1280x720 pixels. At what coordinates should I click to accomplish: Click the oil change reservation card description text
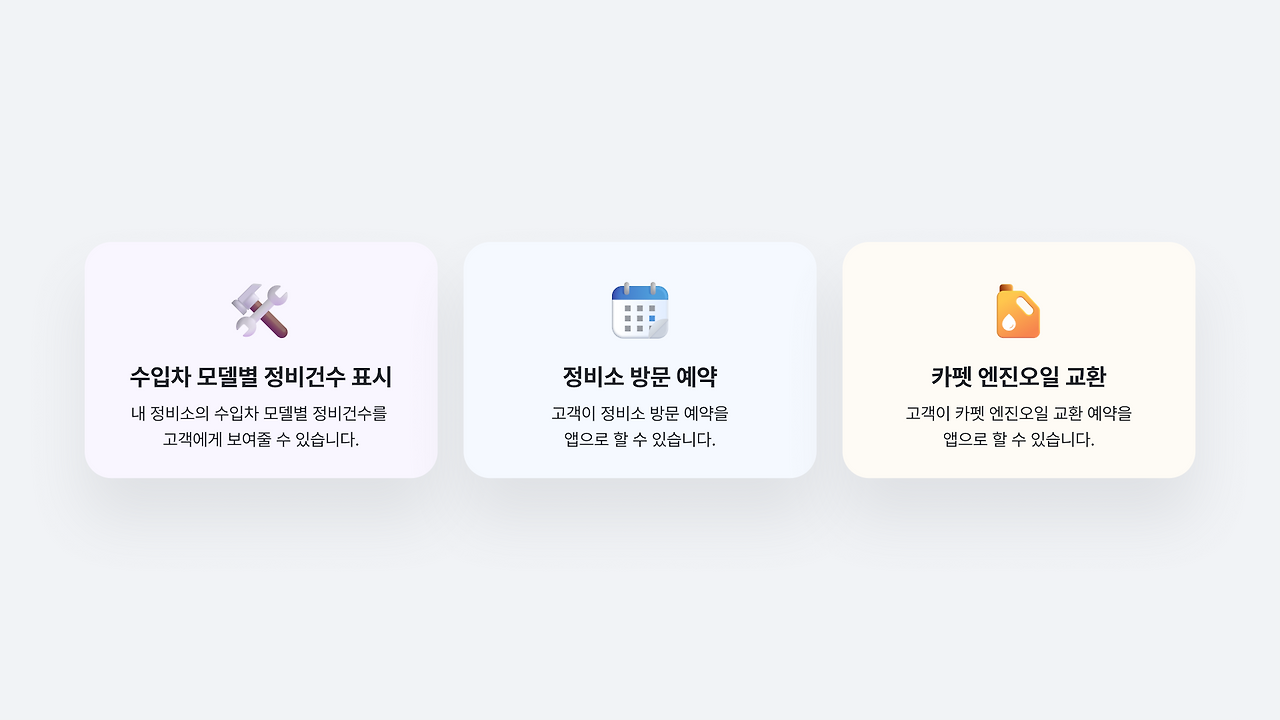pos(1018,424)
